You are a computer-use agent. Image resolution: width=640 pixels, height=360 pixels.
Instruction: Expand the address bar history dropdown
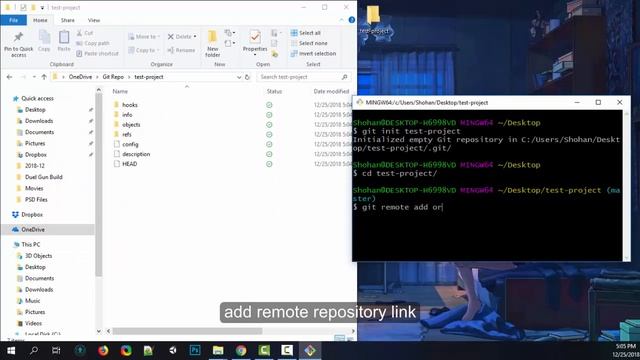[239, 77]
